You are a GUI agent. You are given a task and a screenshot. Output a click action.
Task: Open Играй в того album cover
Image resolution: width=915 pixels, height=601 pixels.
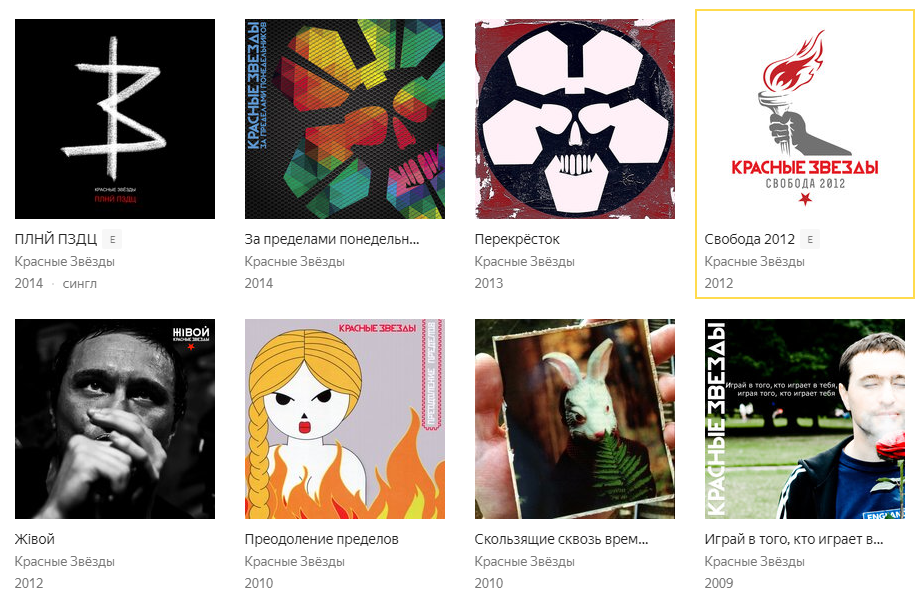[x=805, y=419]
